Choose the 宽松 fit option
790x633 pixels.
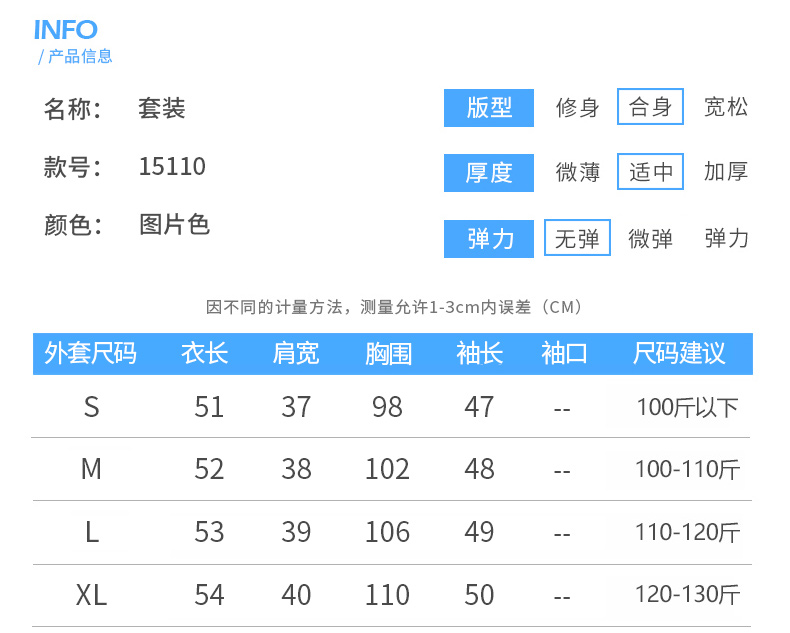(726, 107)
